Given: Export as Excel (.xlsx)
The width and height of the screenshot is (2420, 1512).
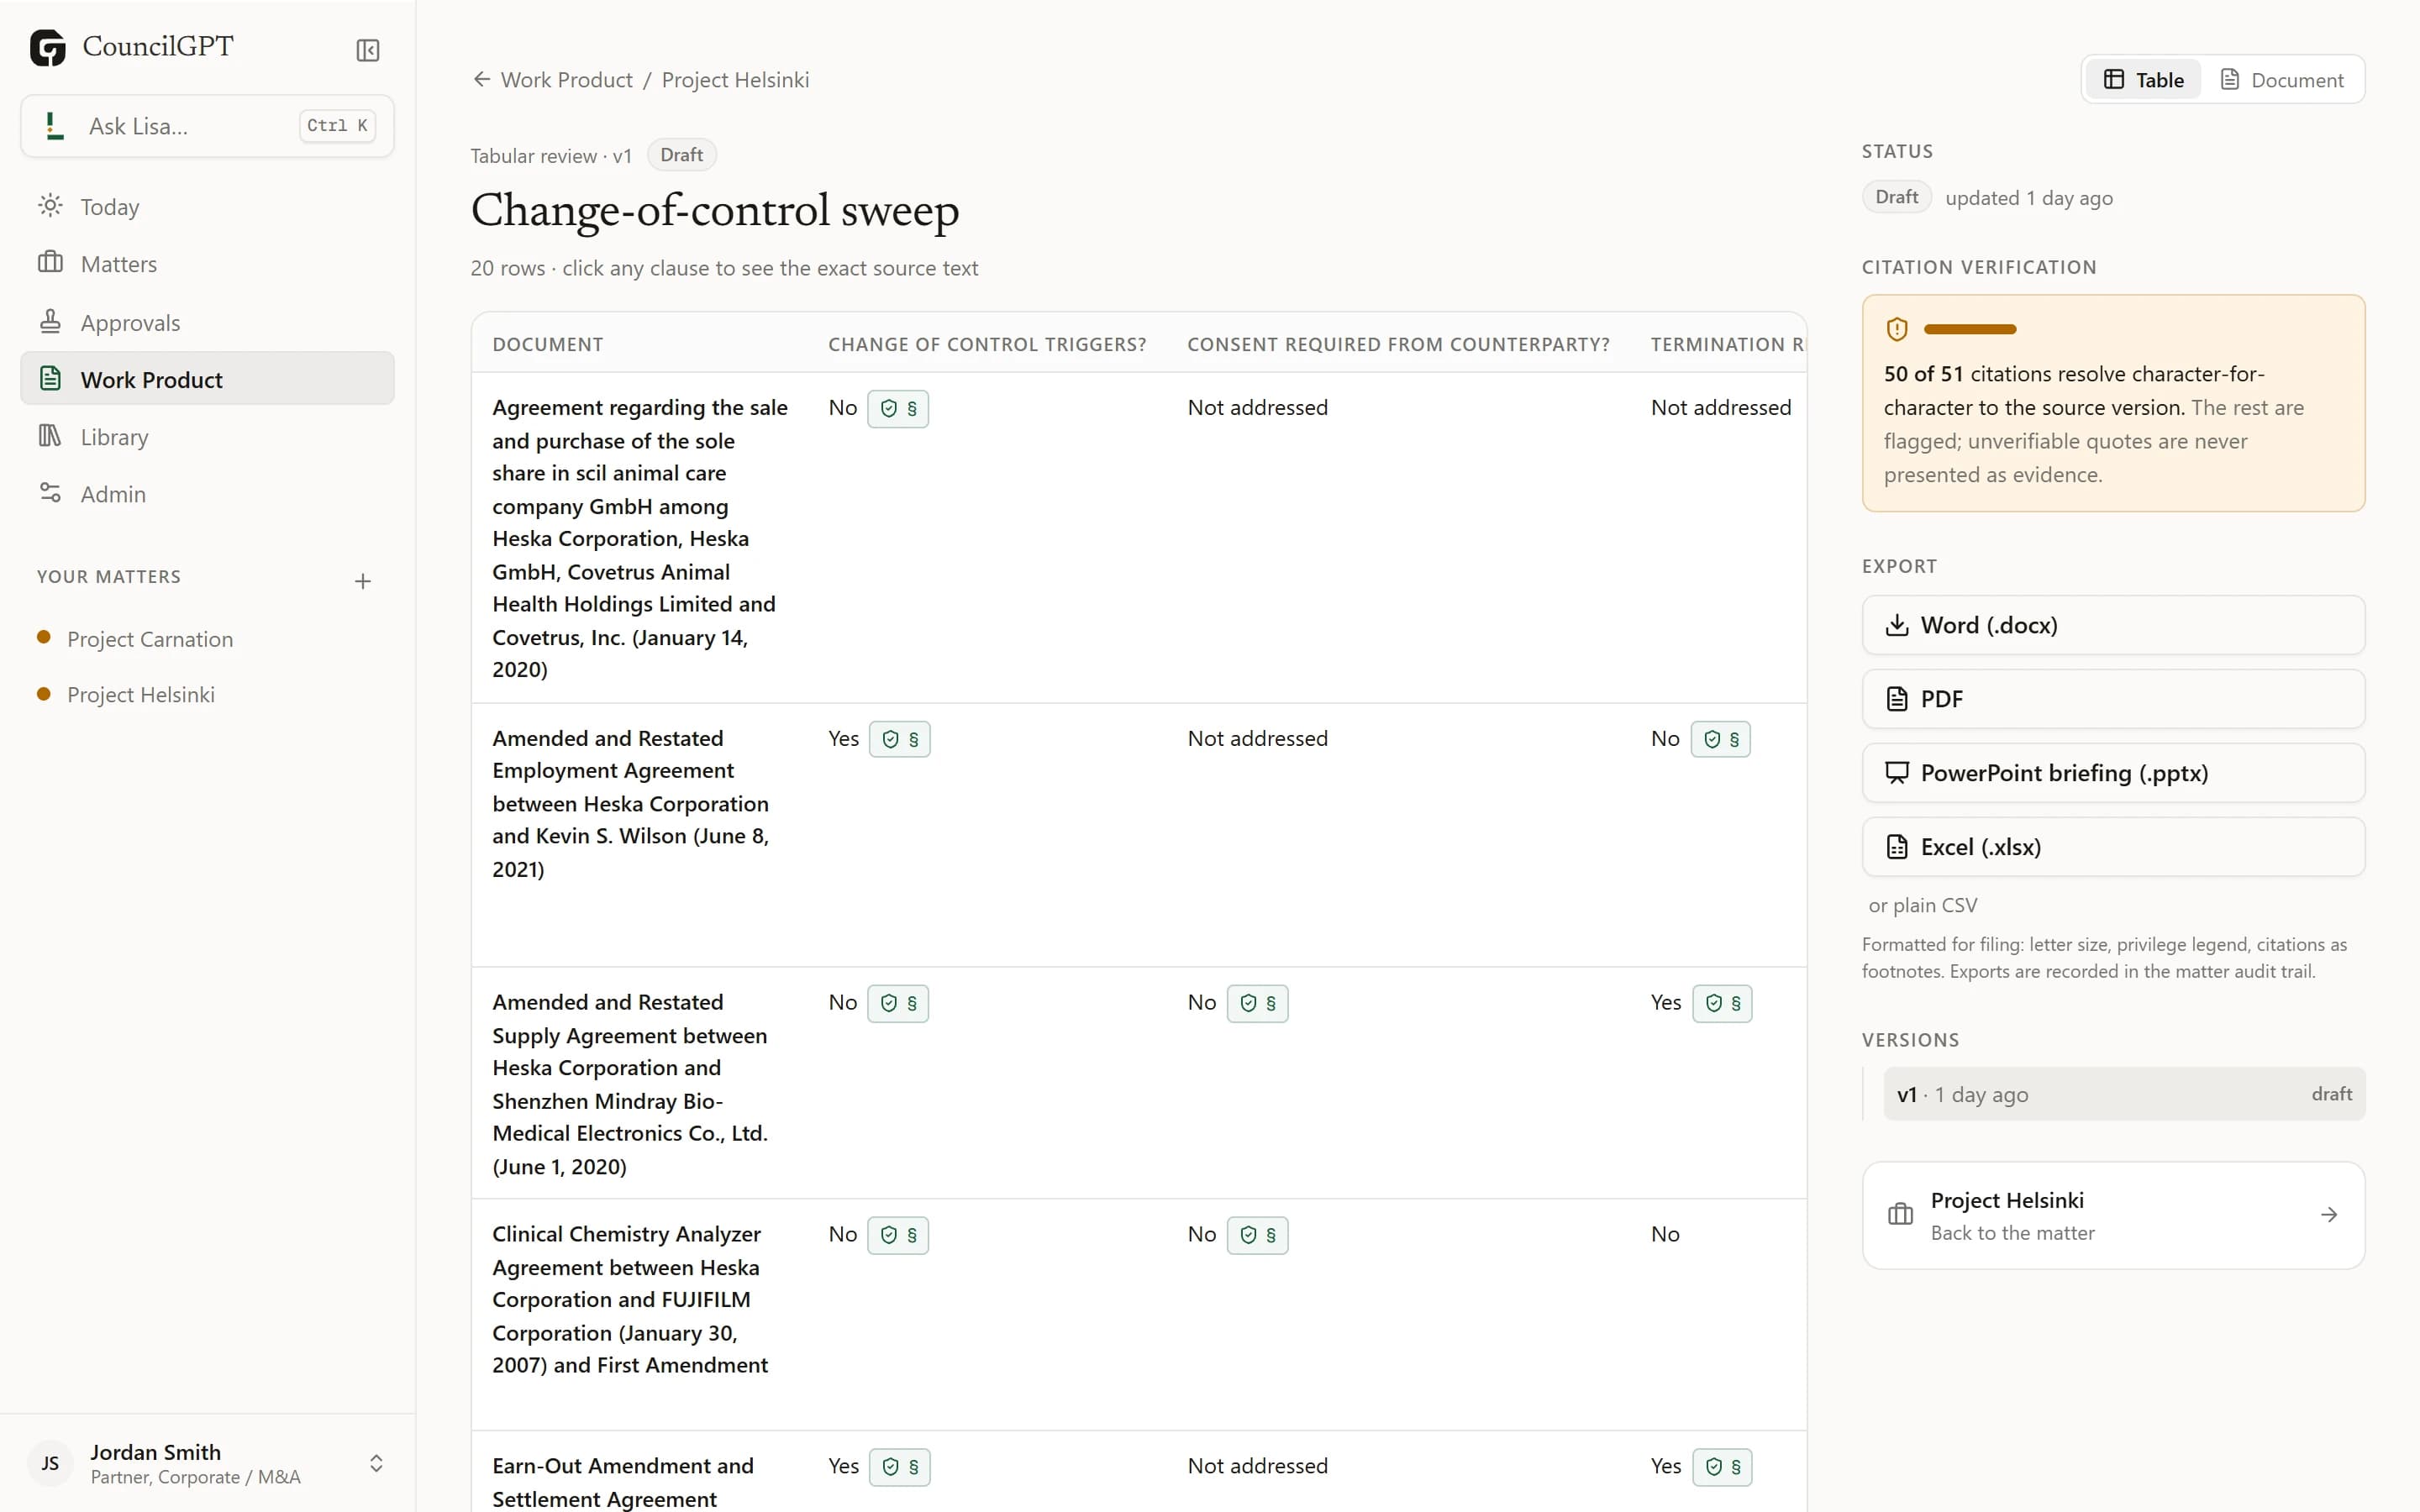Looking at the screenshot, I should [2113, 847].
